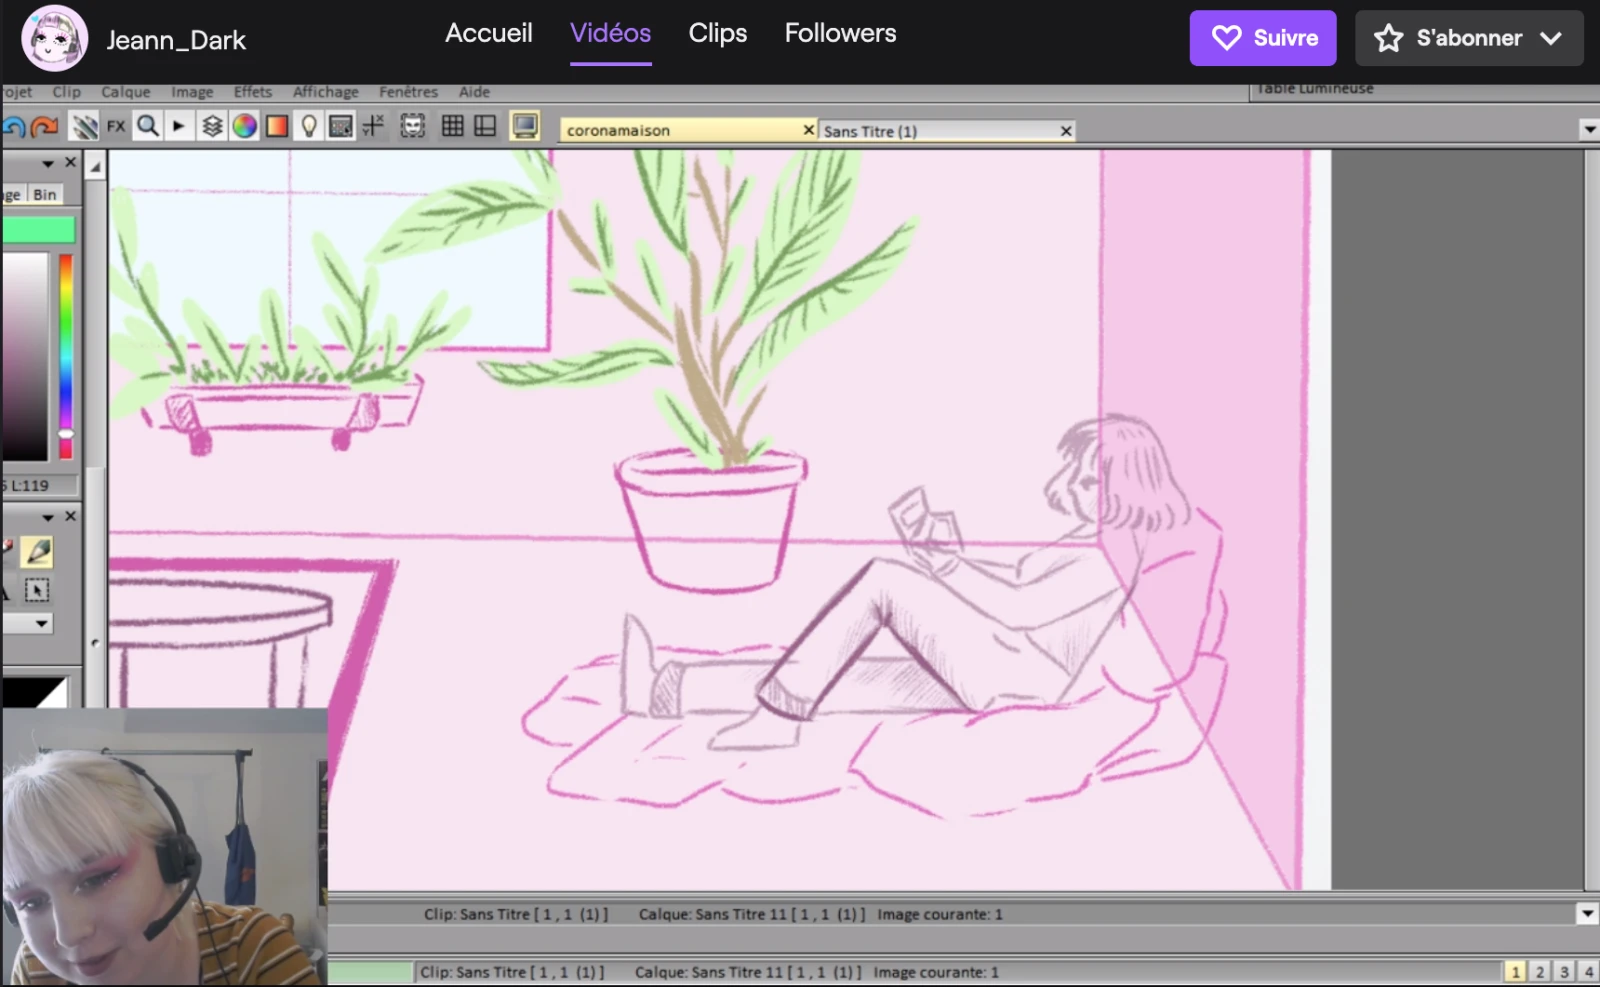Open the Calque menu

tap(125, 92)
